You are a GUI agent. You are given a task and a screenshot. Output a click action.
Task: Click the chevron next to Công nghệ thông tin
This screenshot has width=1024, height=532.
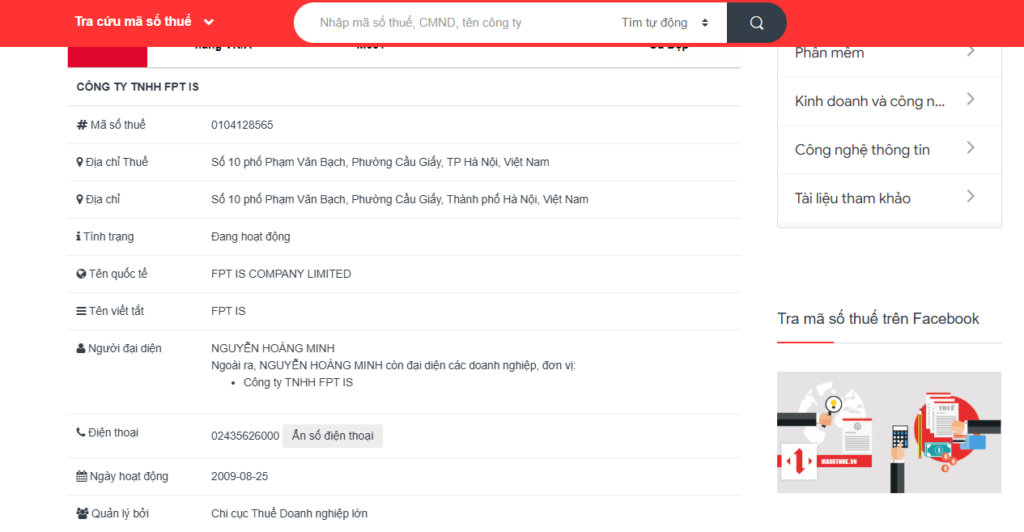[x=970, y=148]
